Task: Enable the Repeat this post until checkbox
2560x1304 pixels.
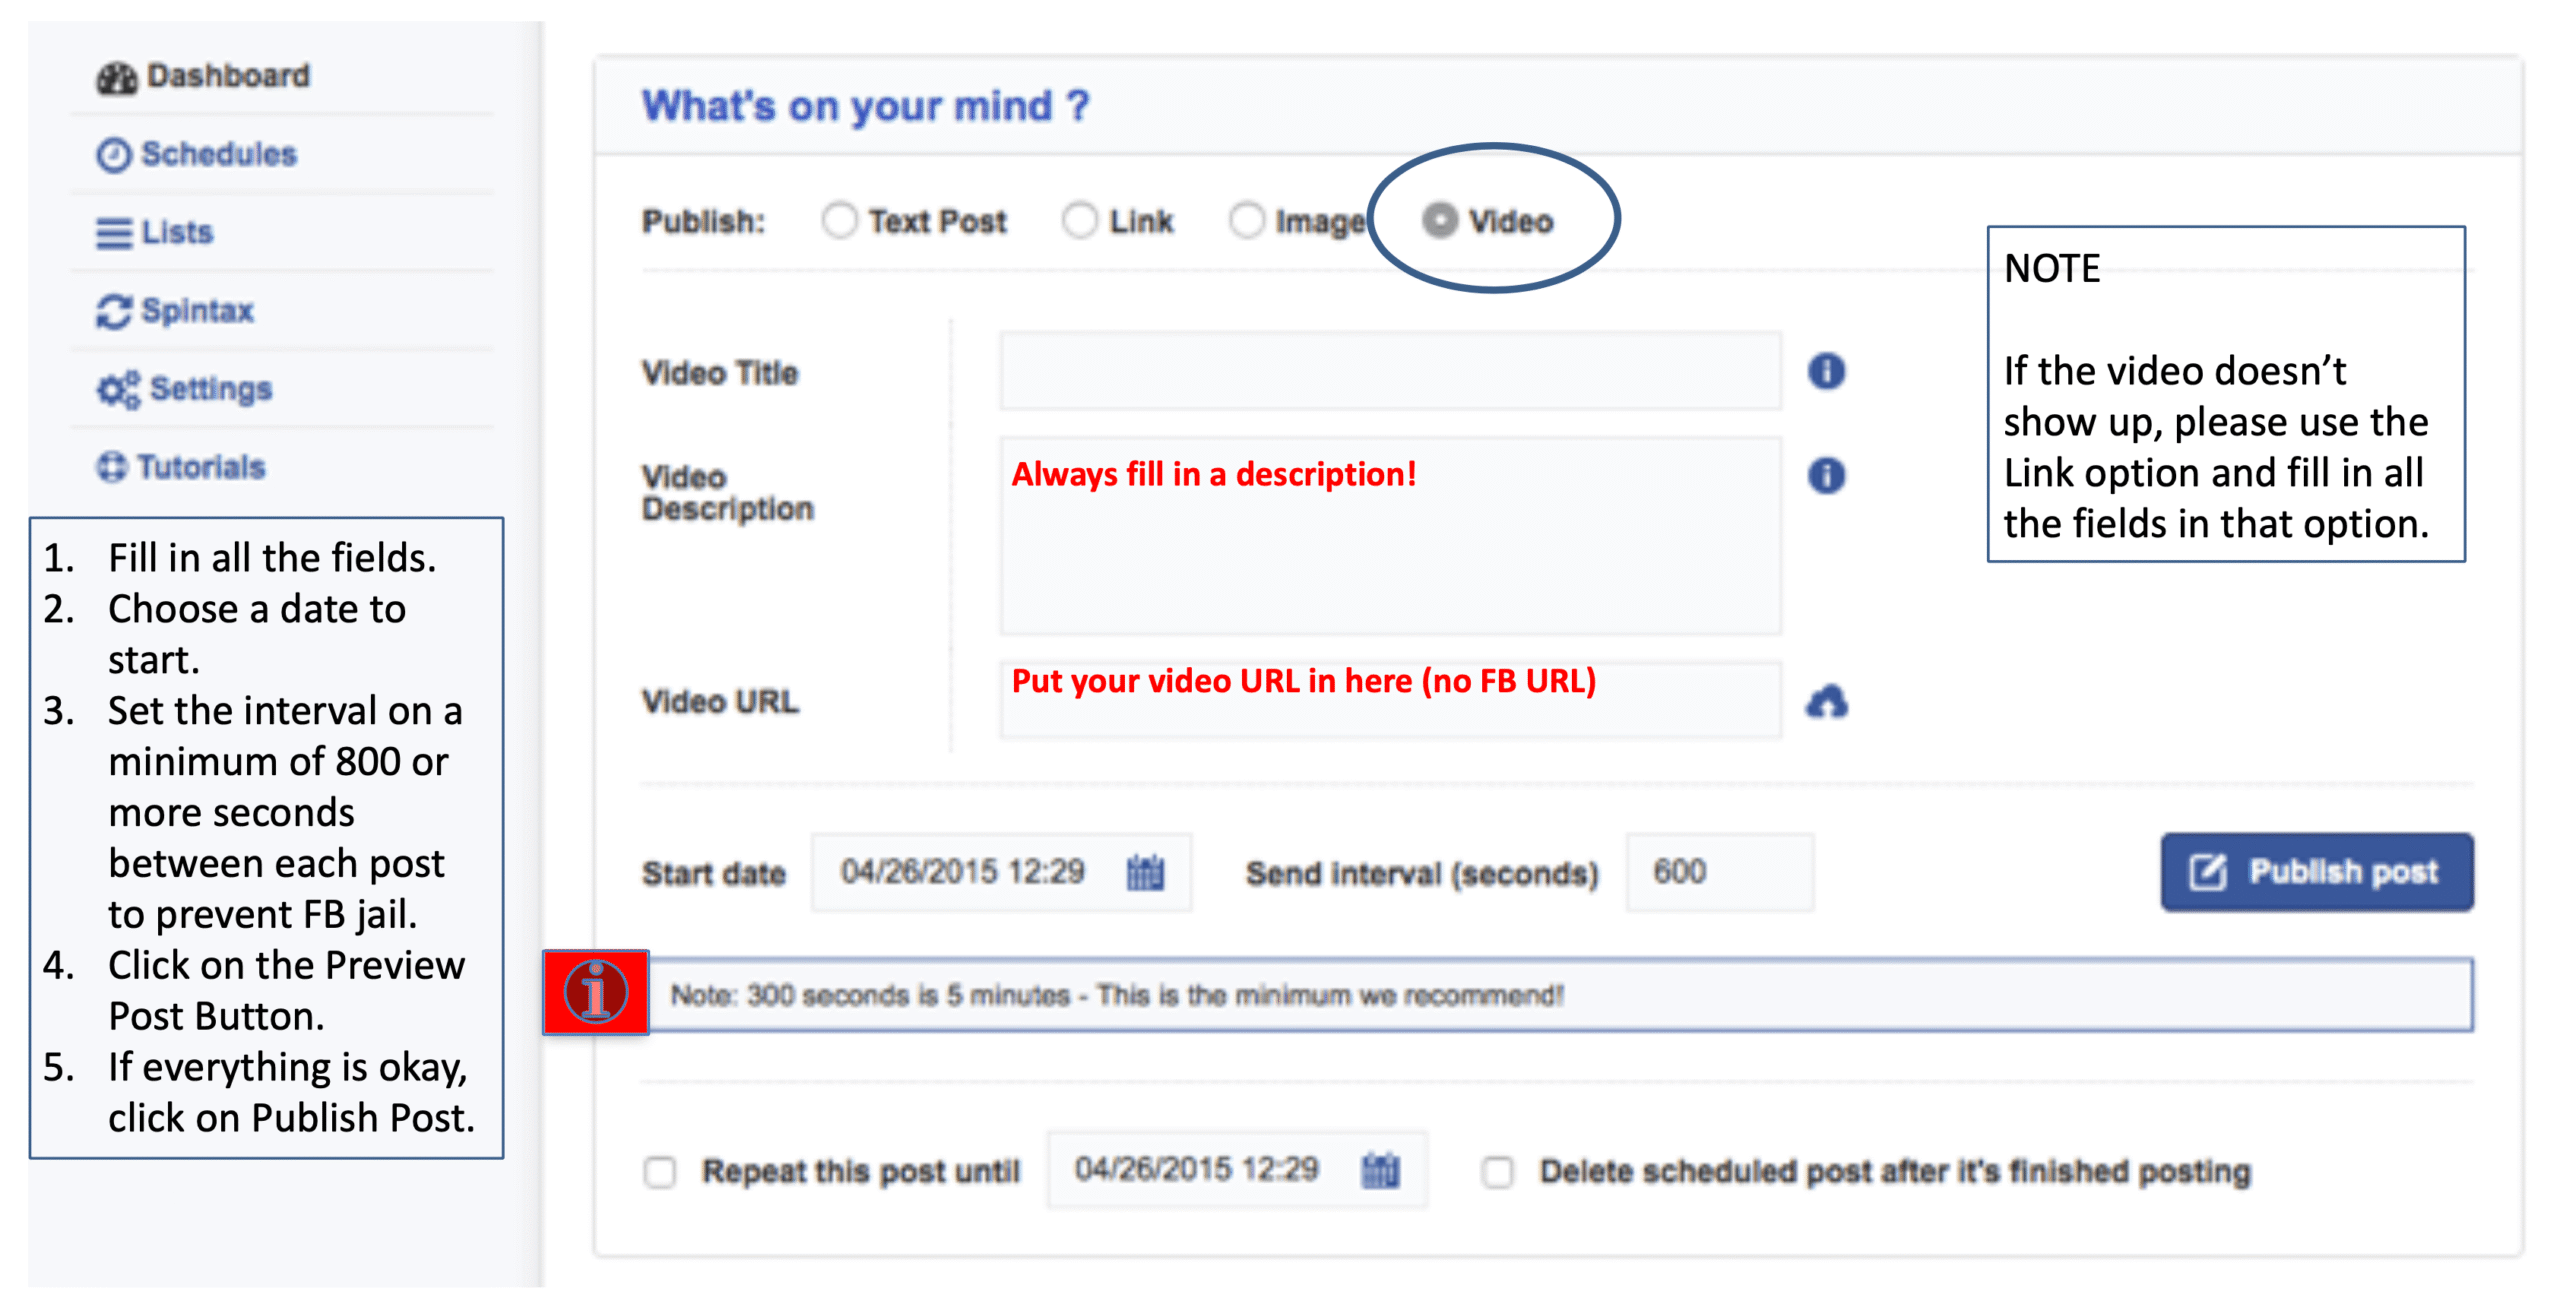Action: (x=659, y=1171)
